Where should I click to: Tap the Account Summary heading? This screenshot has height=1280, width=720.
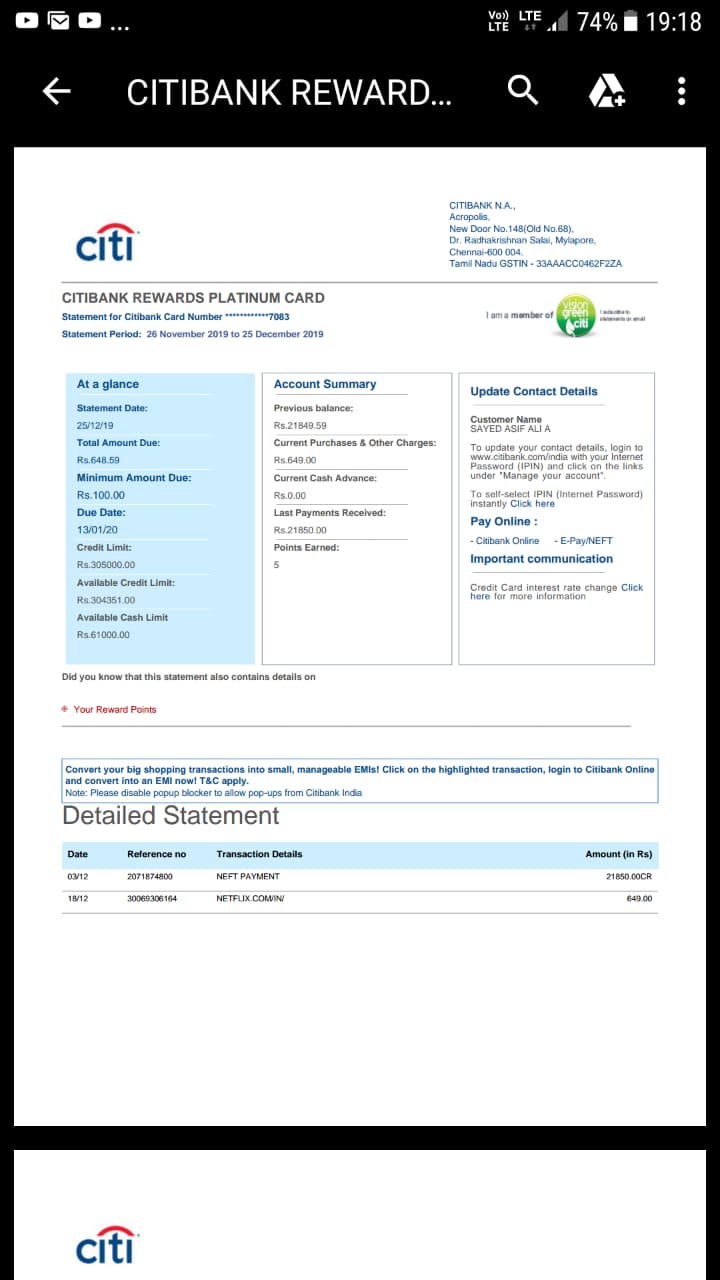point(325,384)
